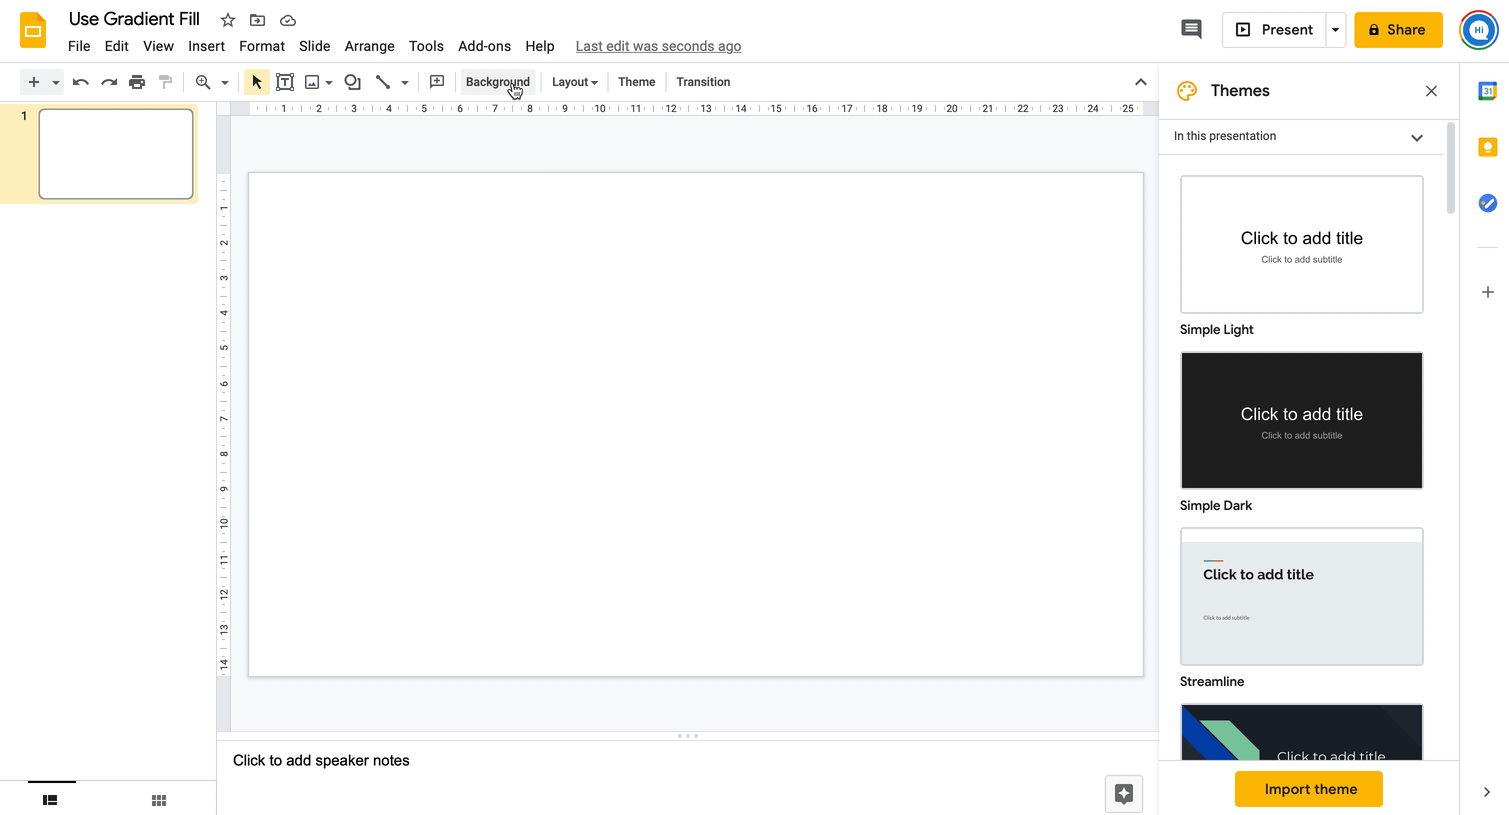Start the slideshow with Present
1509x815 pixels.
1274,30
